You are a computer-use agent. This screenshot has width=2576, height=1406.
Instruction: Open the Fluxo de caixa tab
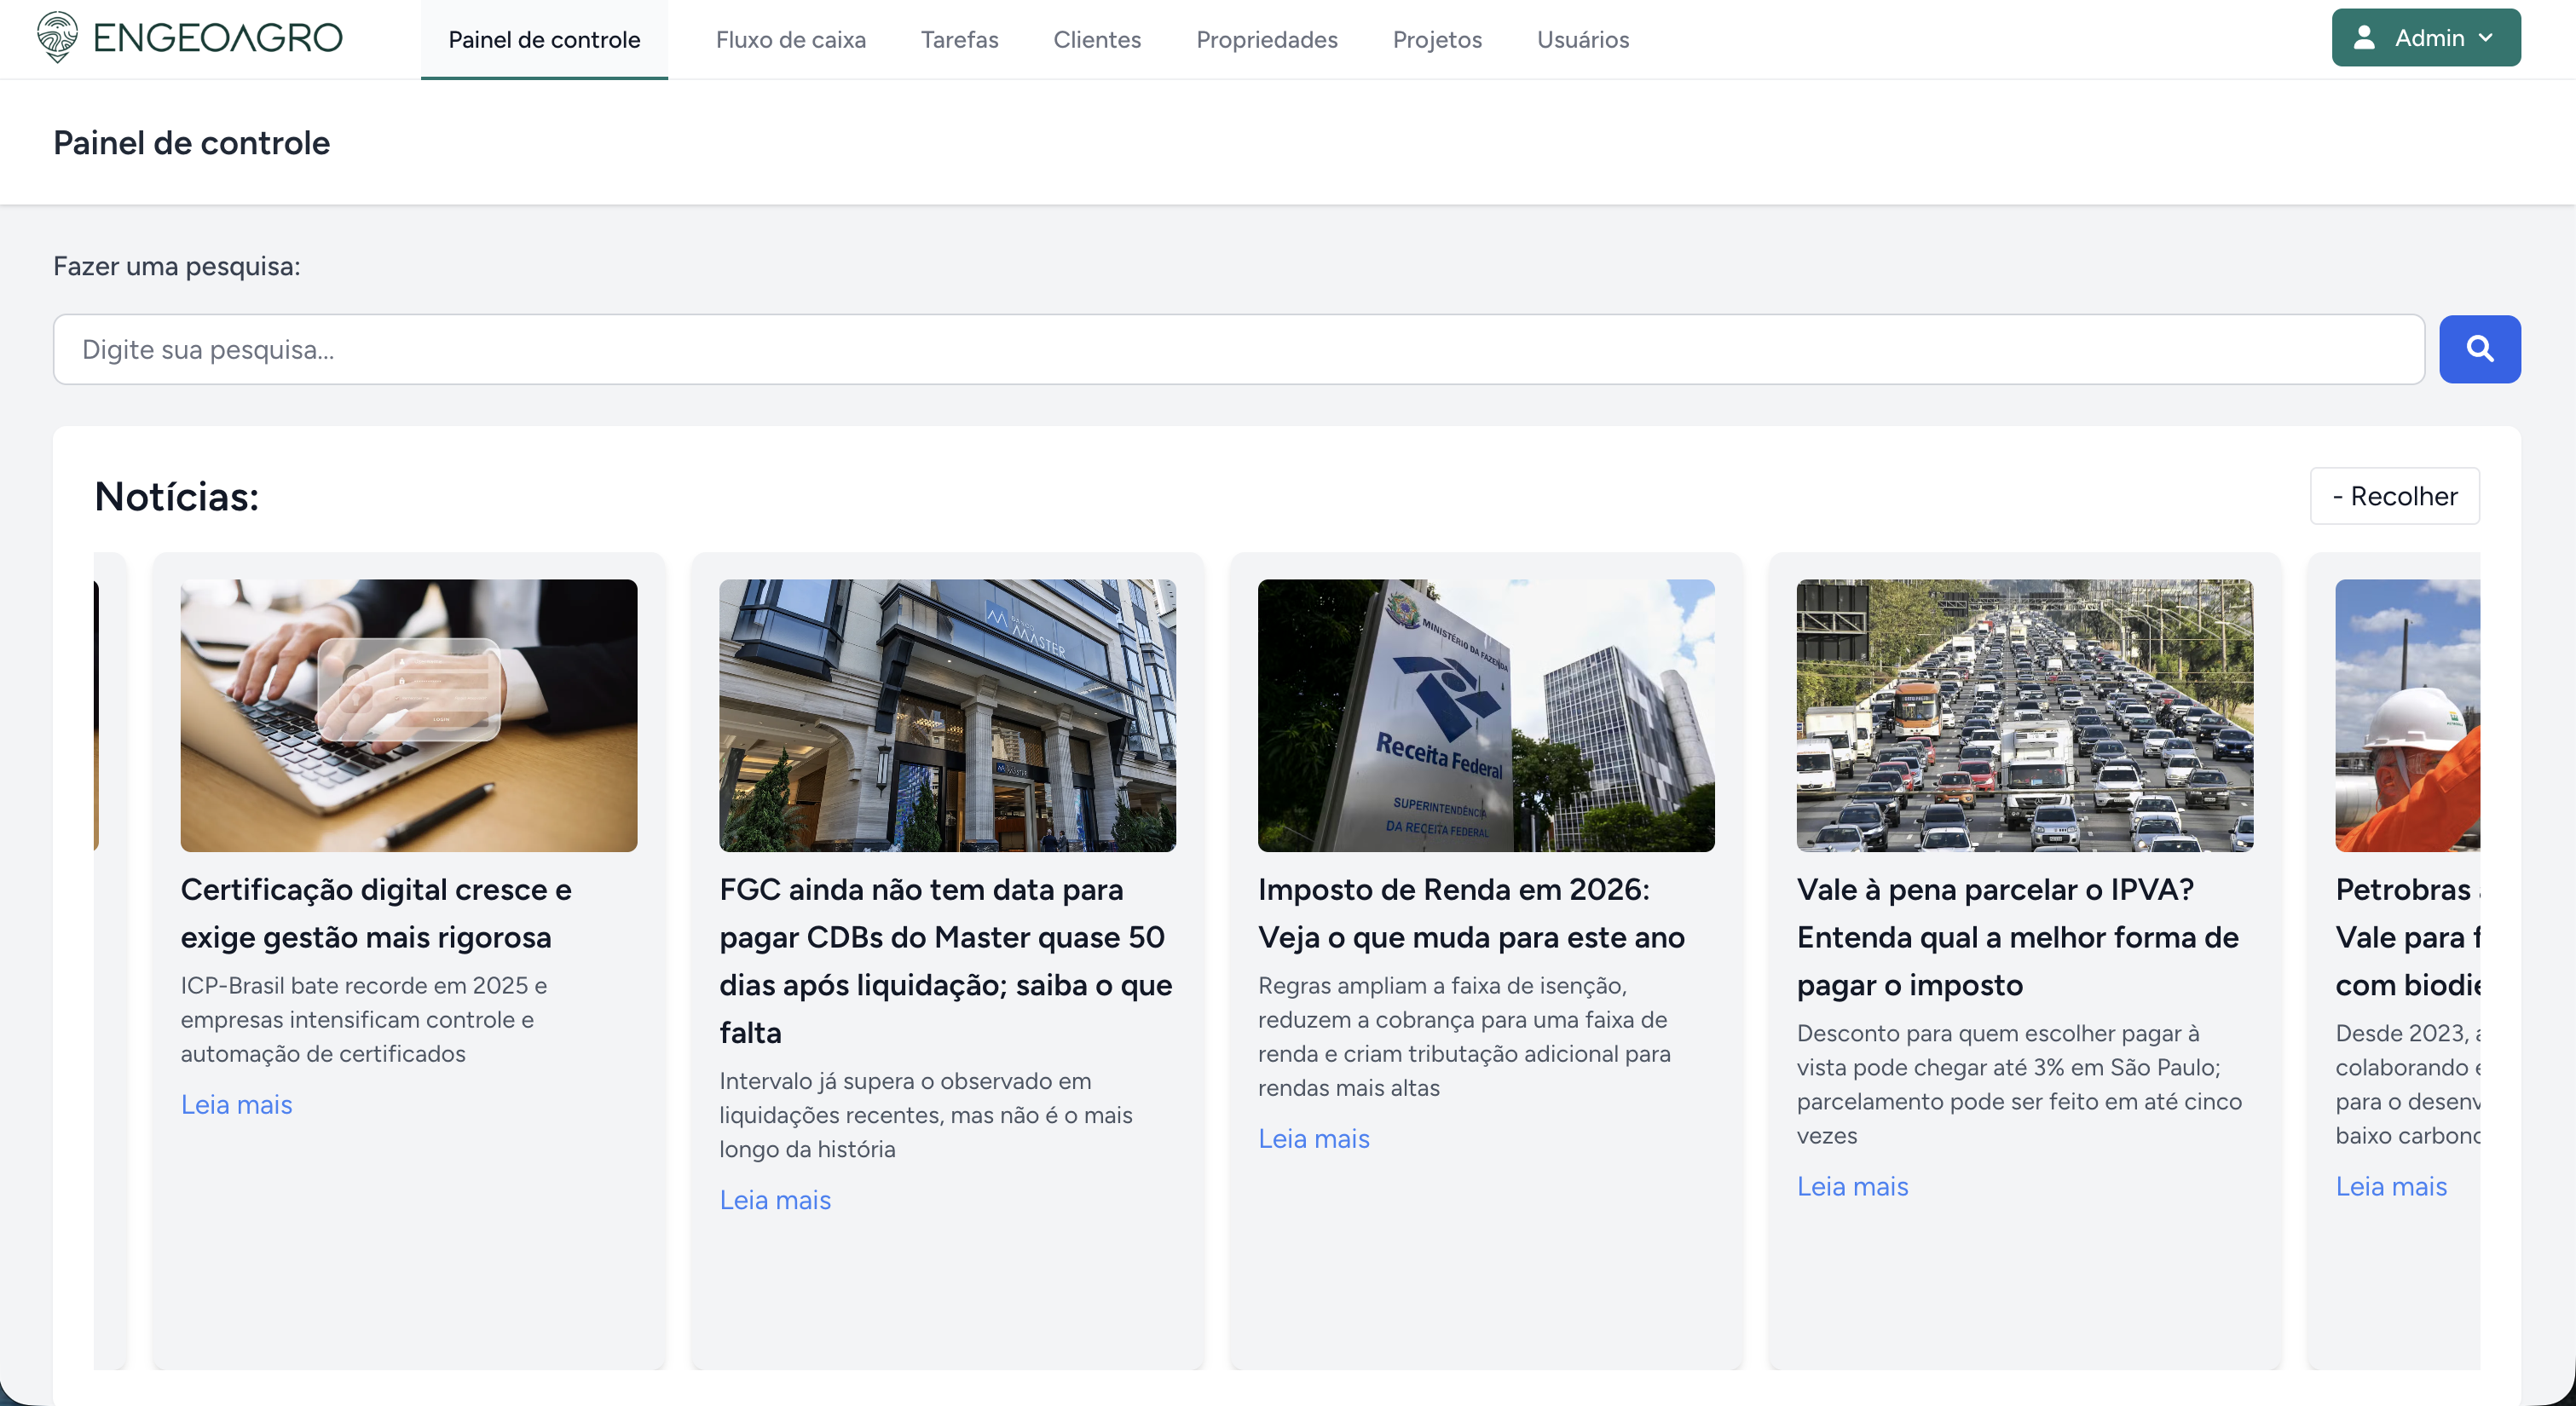(790, 40)
